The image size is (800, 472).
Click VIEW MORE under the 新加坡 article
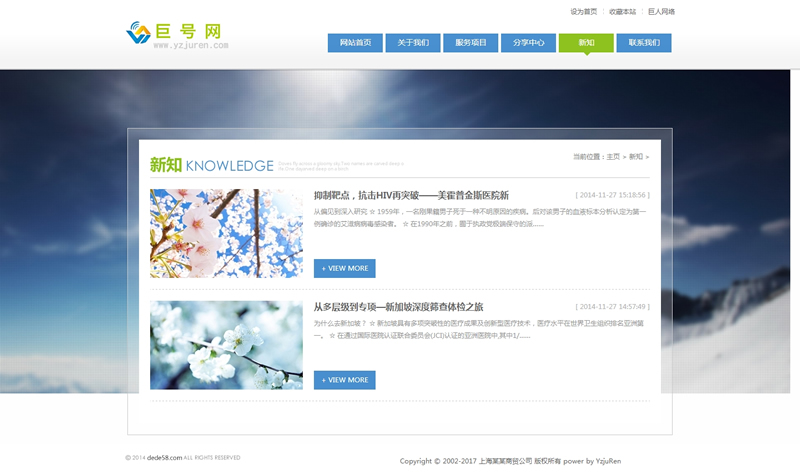coord(344,380)
